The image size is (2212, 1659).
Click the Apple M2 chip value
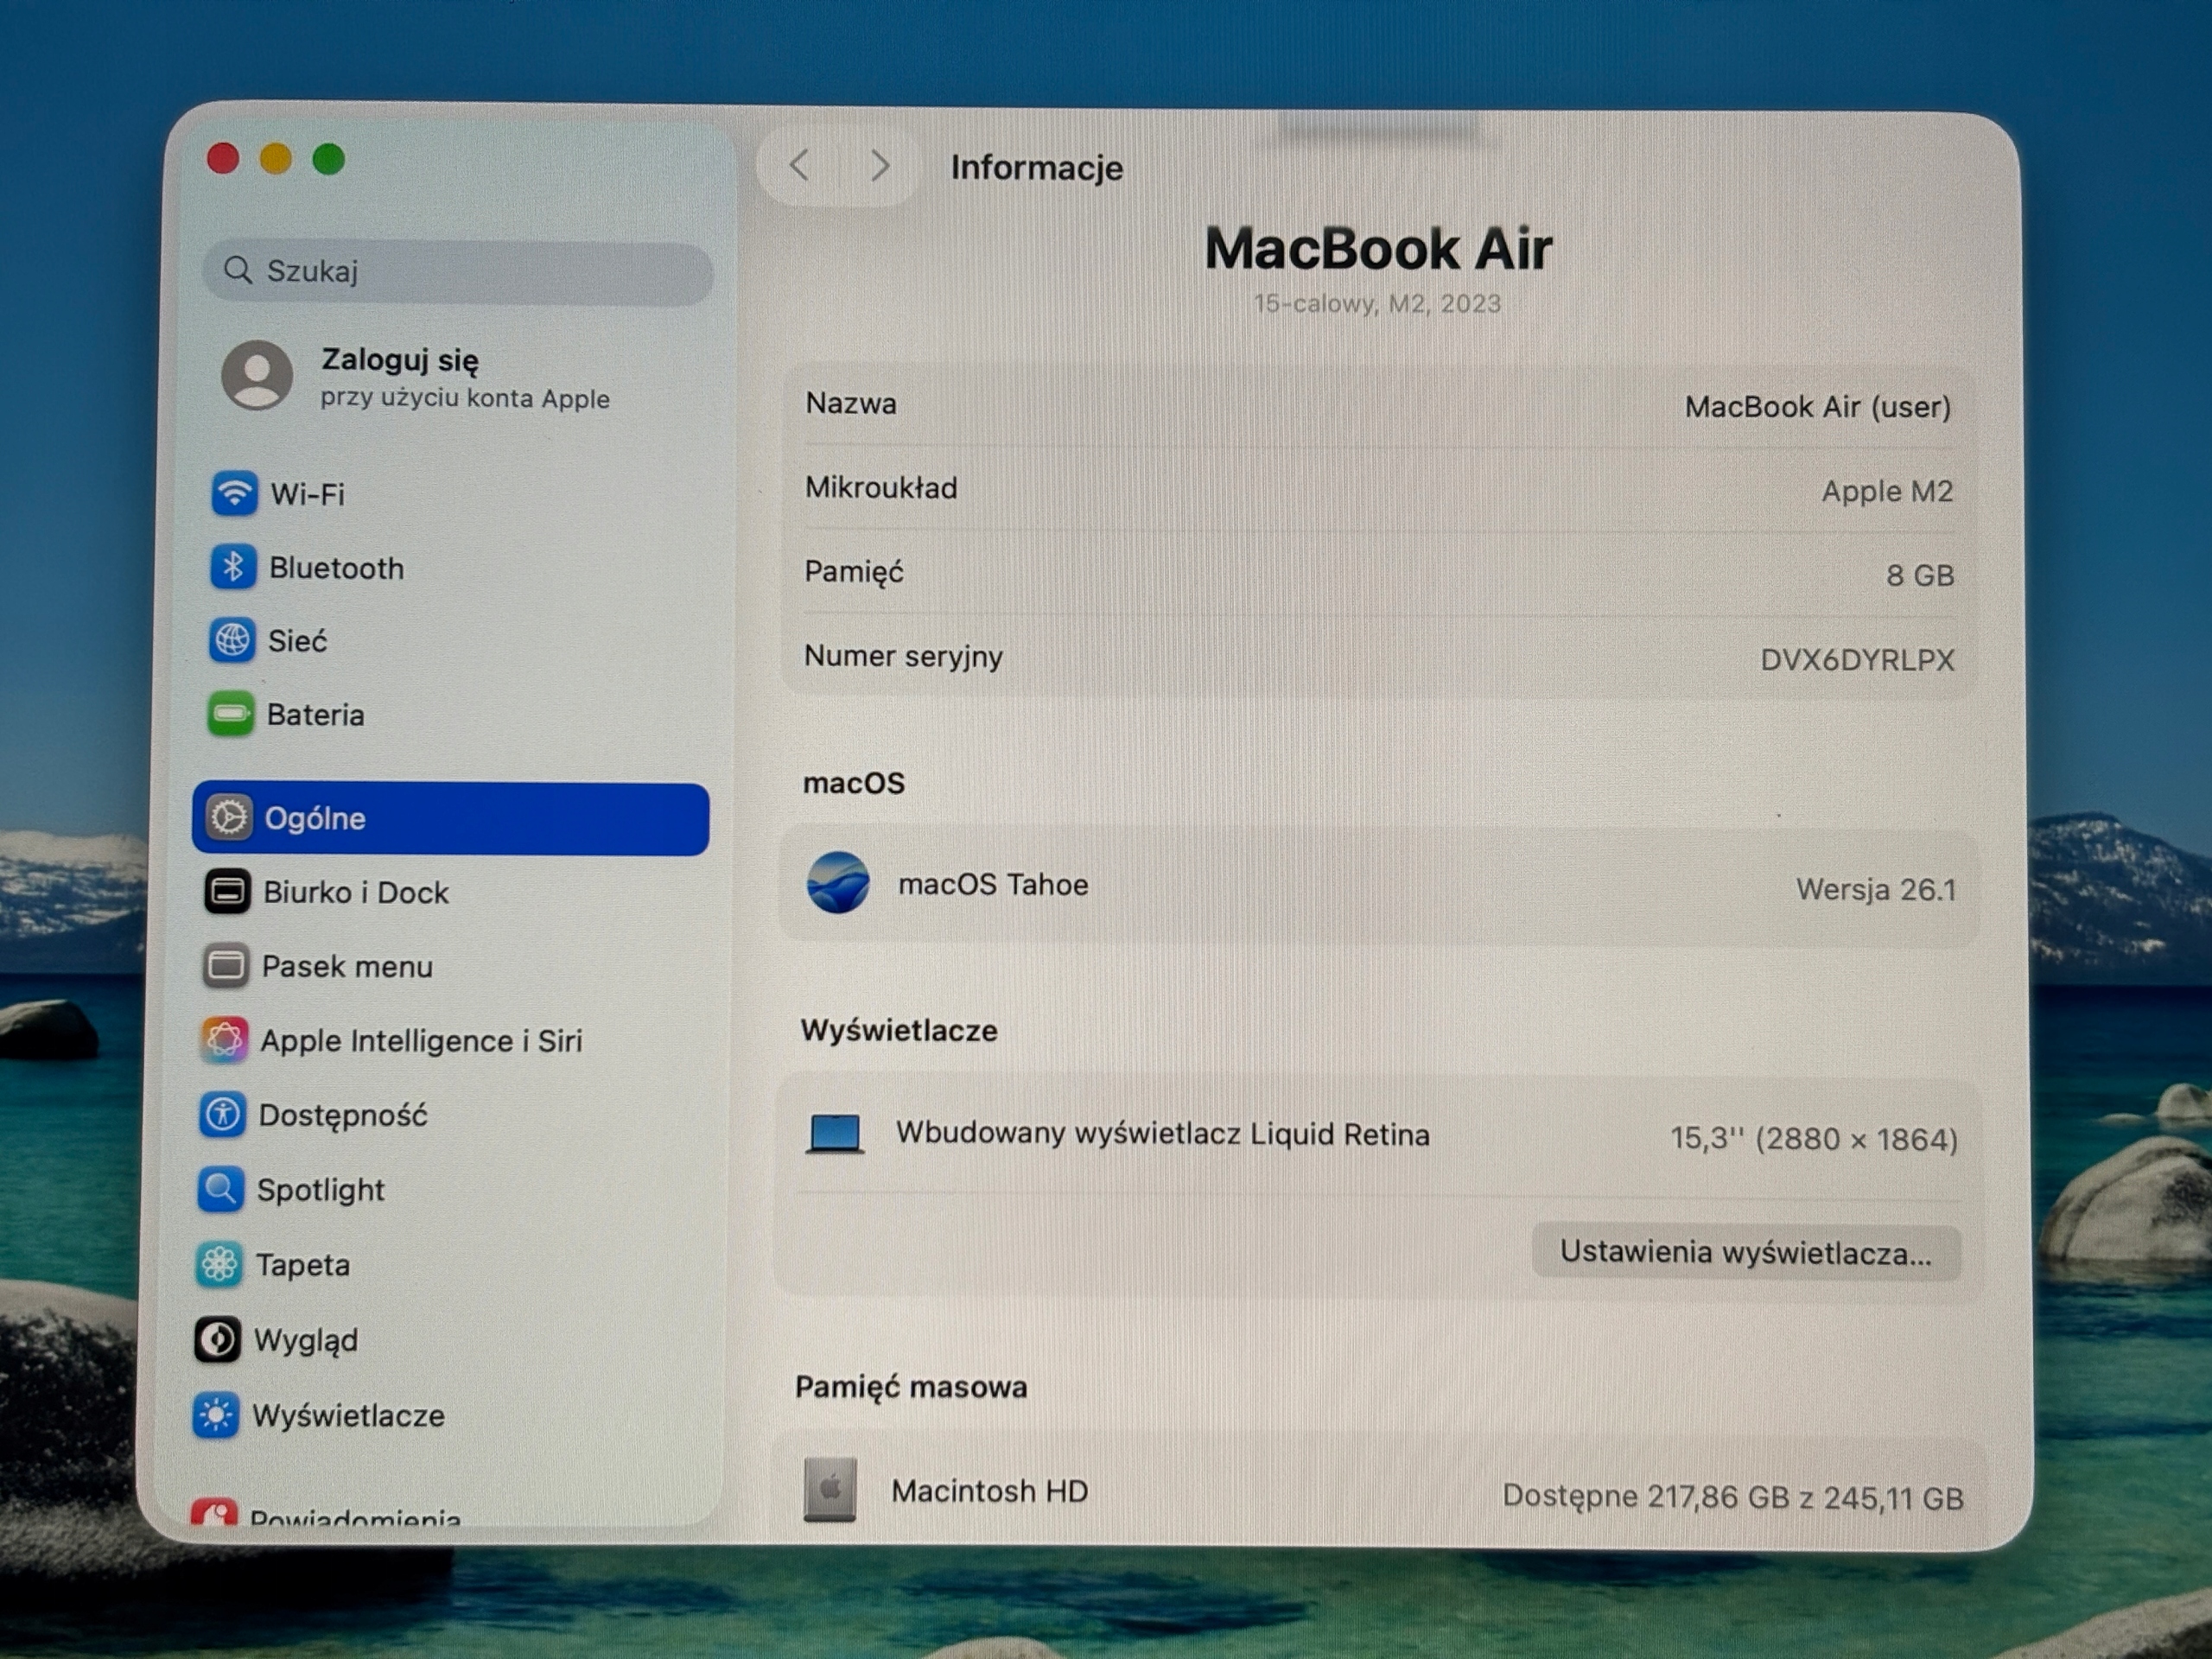tap(1887, 491)
